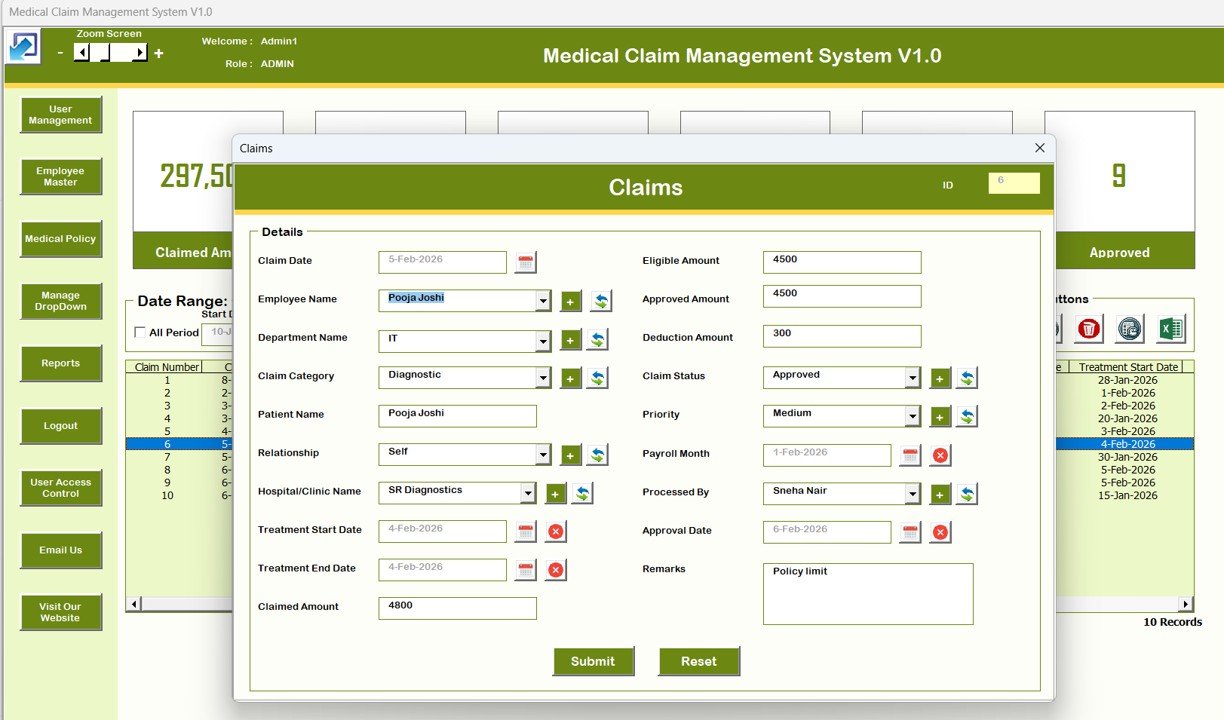Go to Reports in the sidebar
The image size is (1224, 720).
[61, 364]
